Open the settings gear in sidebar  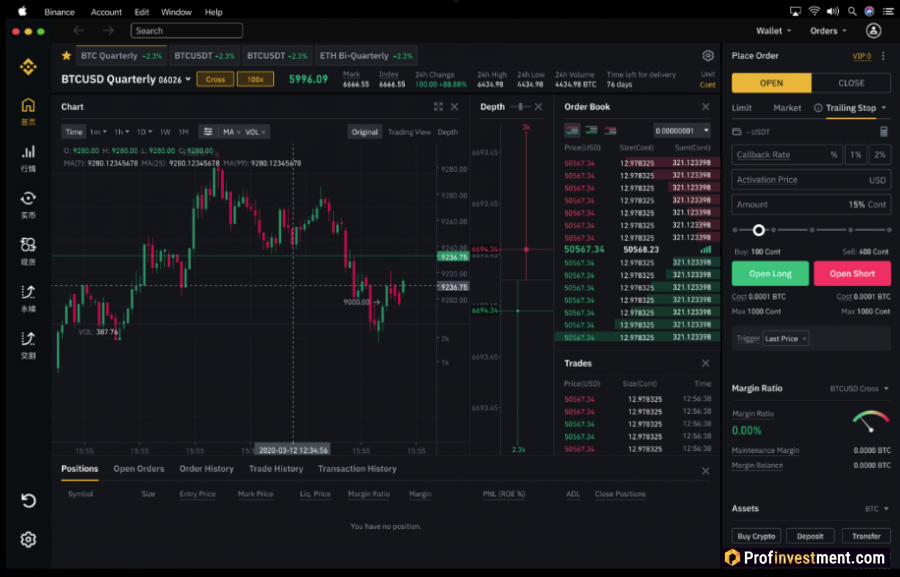28,540
